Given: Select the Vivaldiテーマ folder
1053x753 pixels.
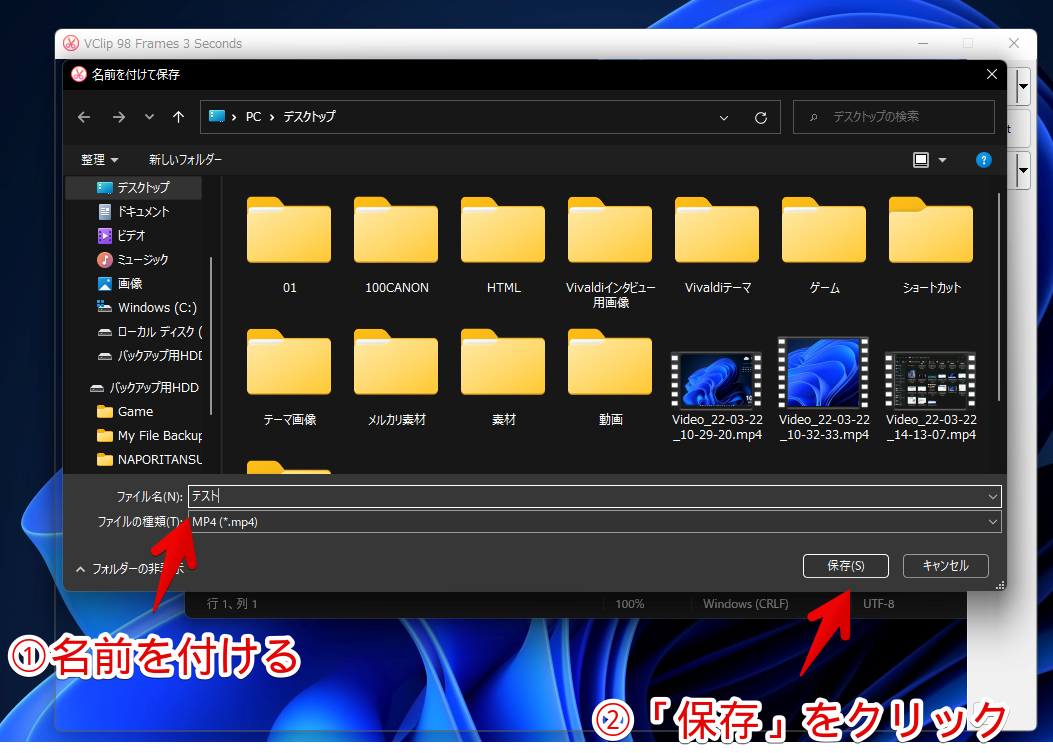Looking at the screenshot, I should 717,245.
